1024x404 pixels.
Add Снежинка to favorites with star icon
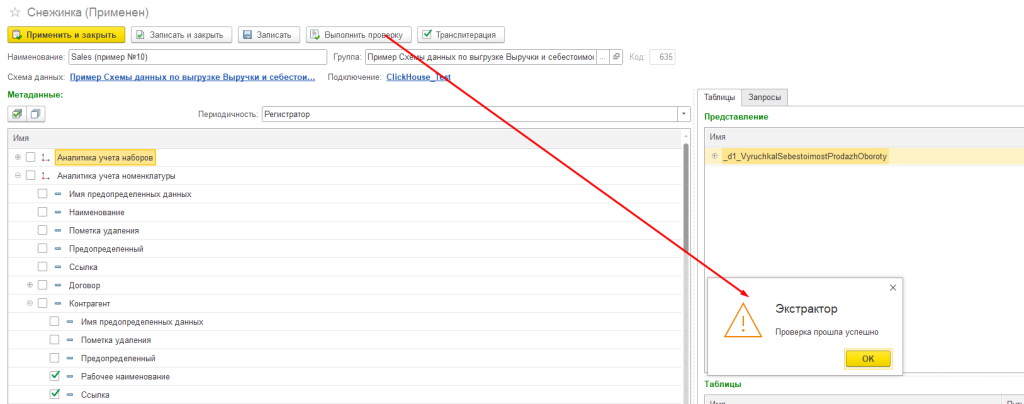(x=12, y=12)
